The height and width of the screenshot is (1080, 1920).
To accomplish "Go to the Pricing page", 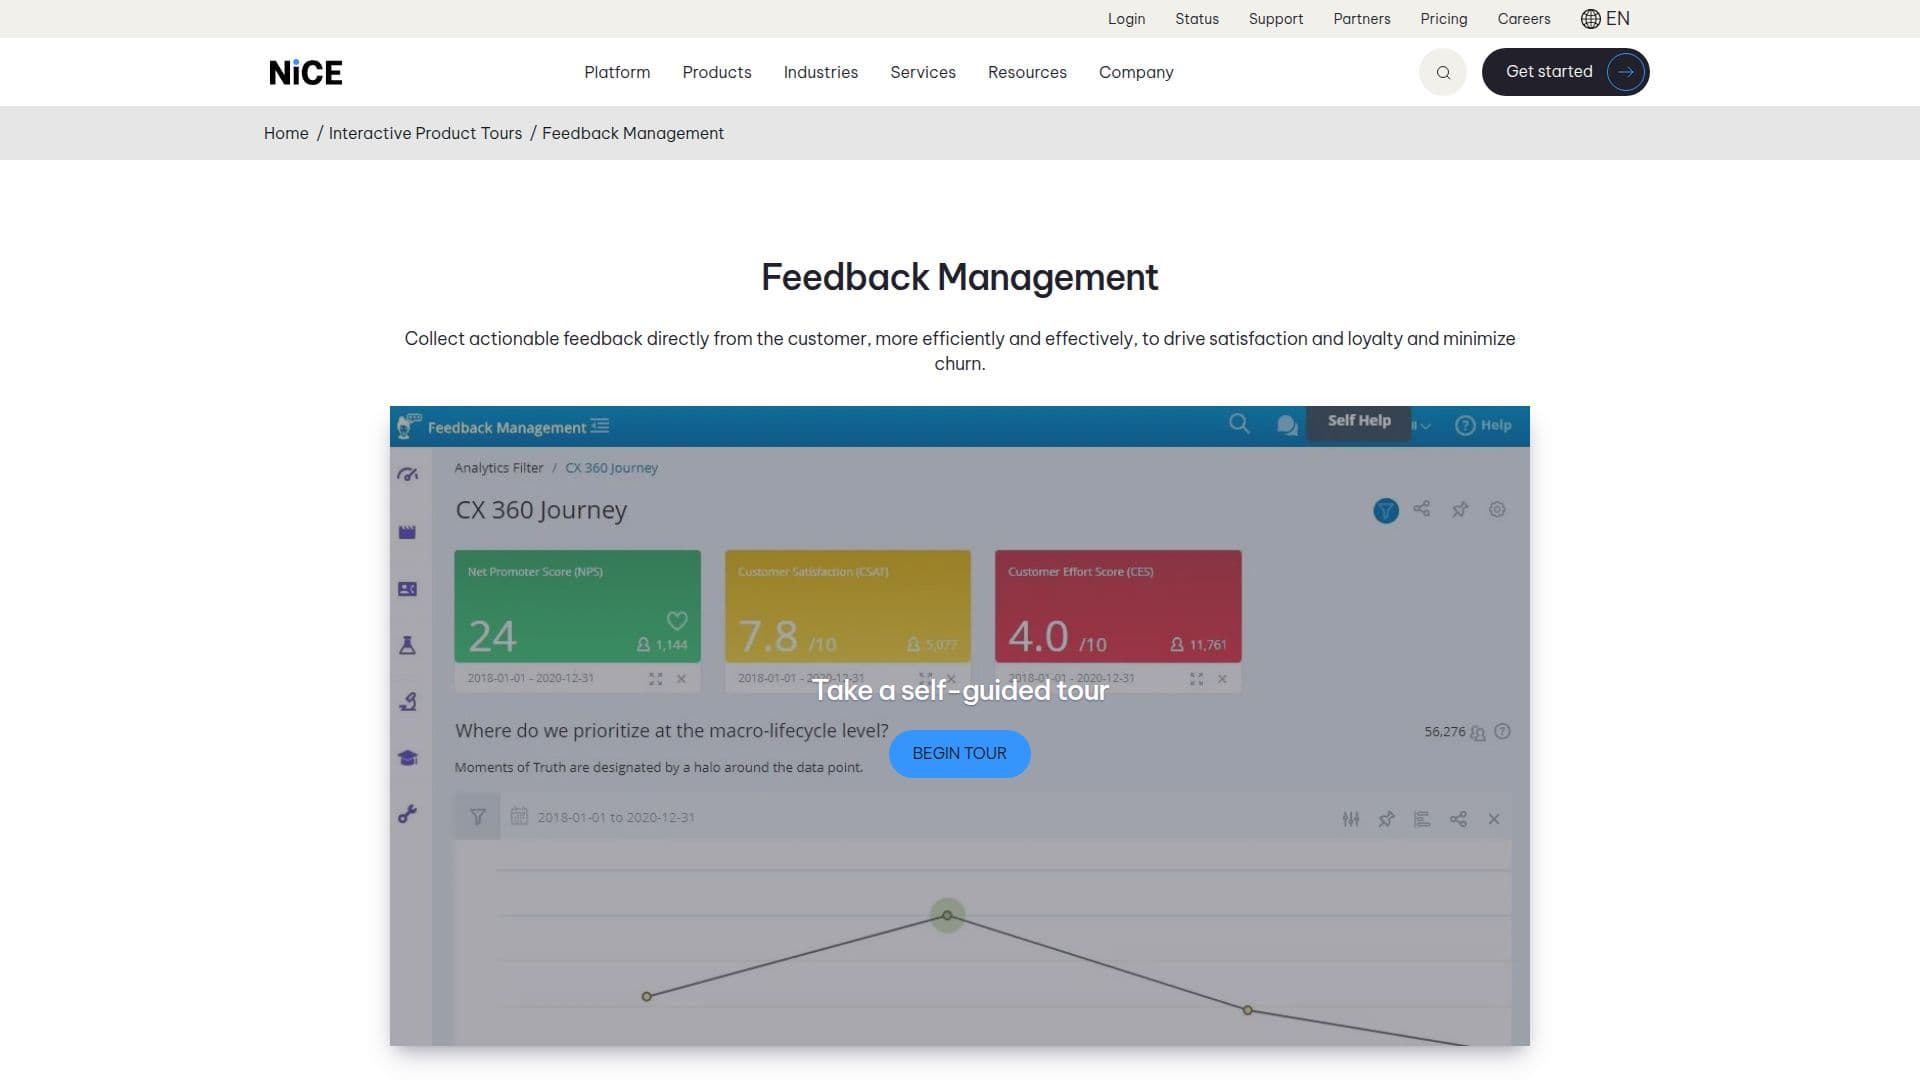I will 1444,19.
